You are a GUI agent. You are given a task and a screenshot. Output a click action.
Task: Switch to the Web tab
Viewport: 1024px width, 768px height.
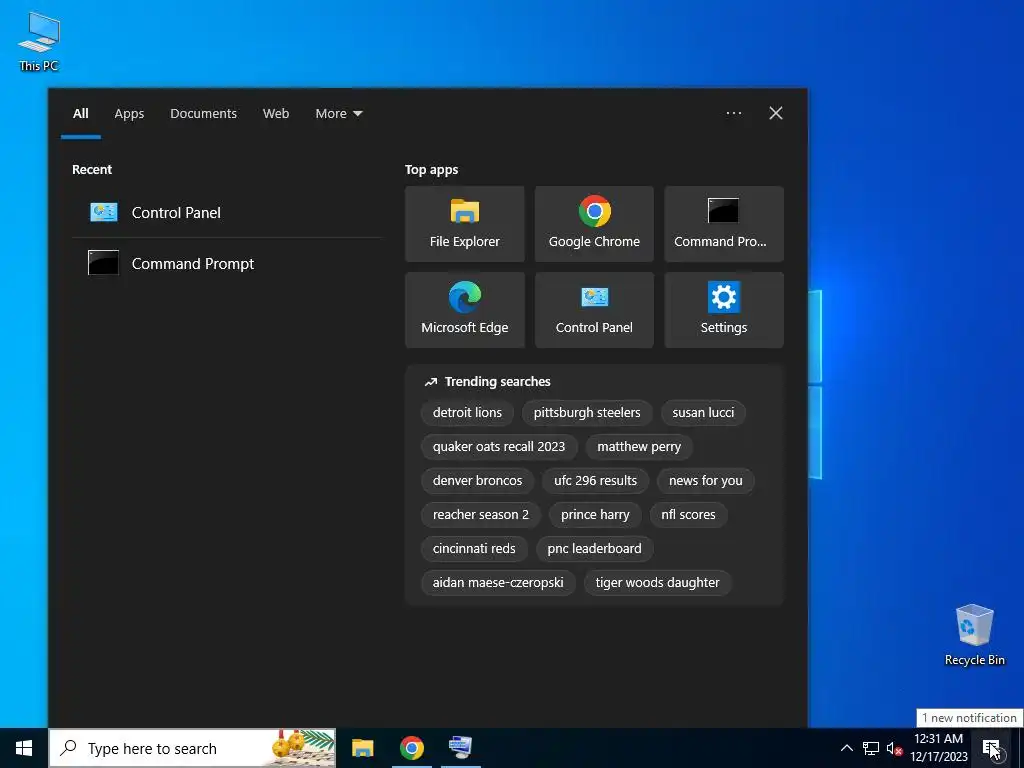[x=276, y=114]
